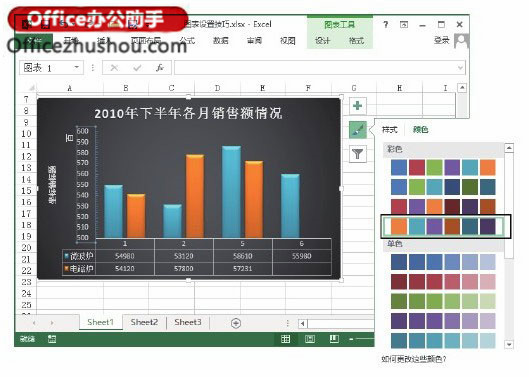Go to previous sheet with left arrow
529x377 pixels.
[x=34, y=323]
